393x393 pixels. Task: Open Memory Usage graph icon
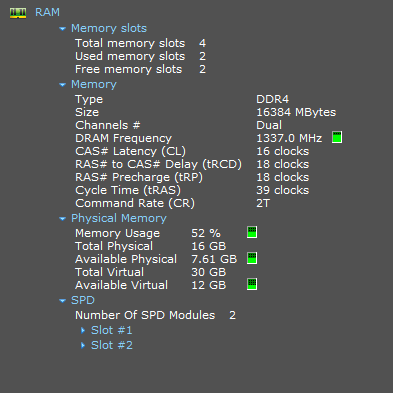point(252,232)
